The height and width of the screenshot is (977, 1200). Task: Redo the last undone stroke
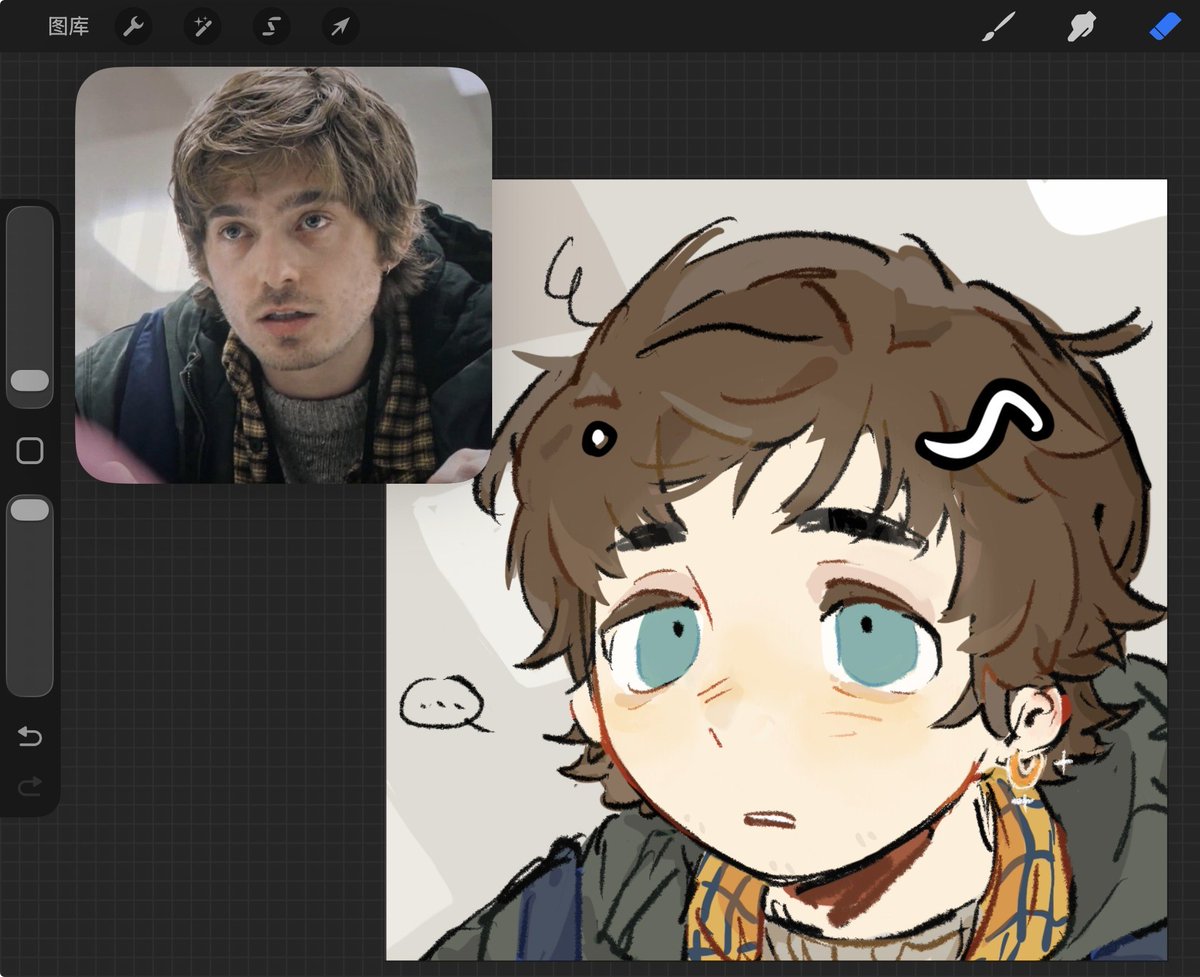(x=30, y=787)
